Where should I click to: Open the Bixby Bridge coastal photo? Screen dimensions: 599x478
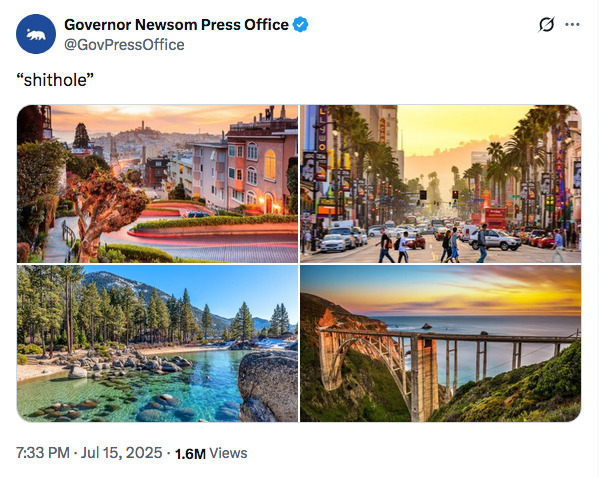pyautogui.click(x=440, y=344)
